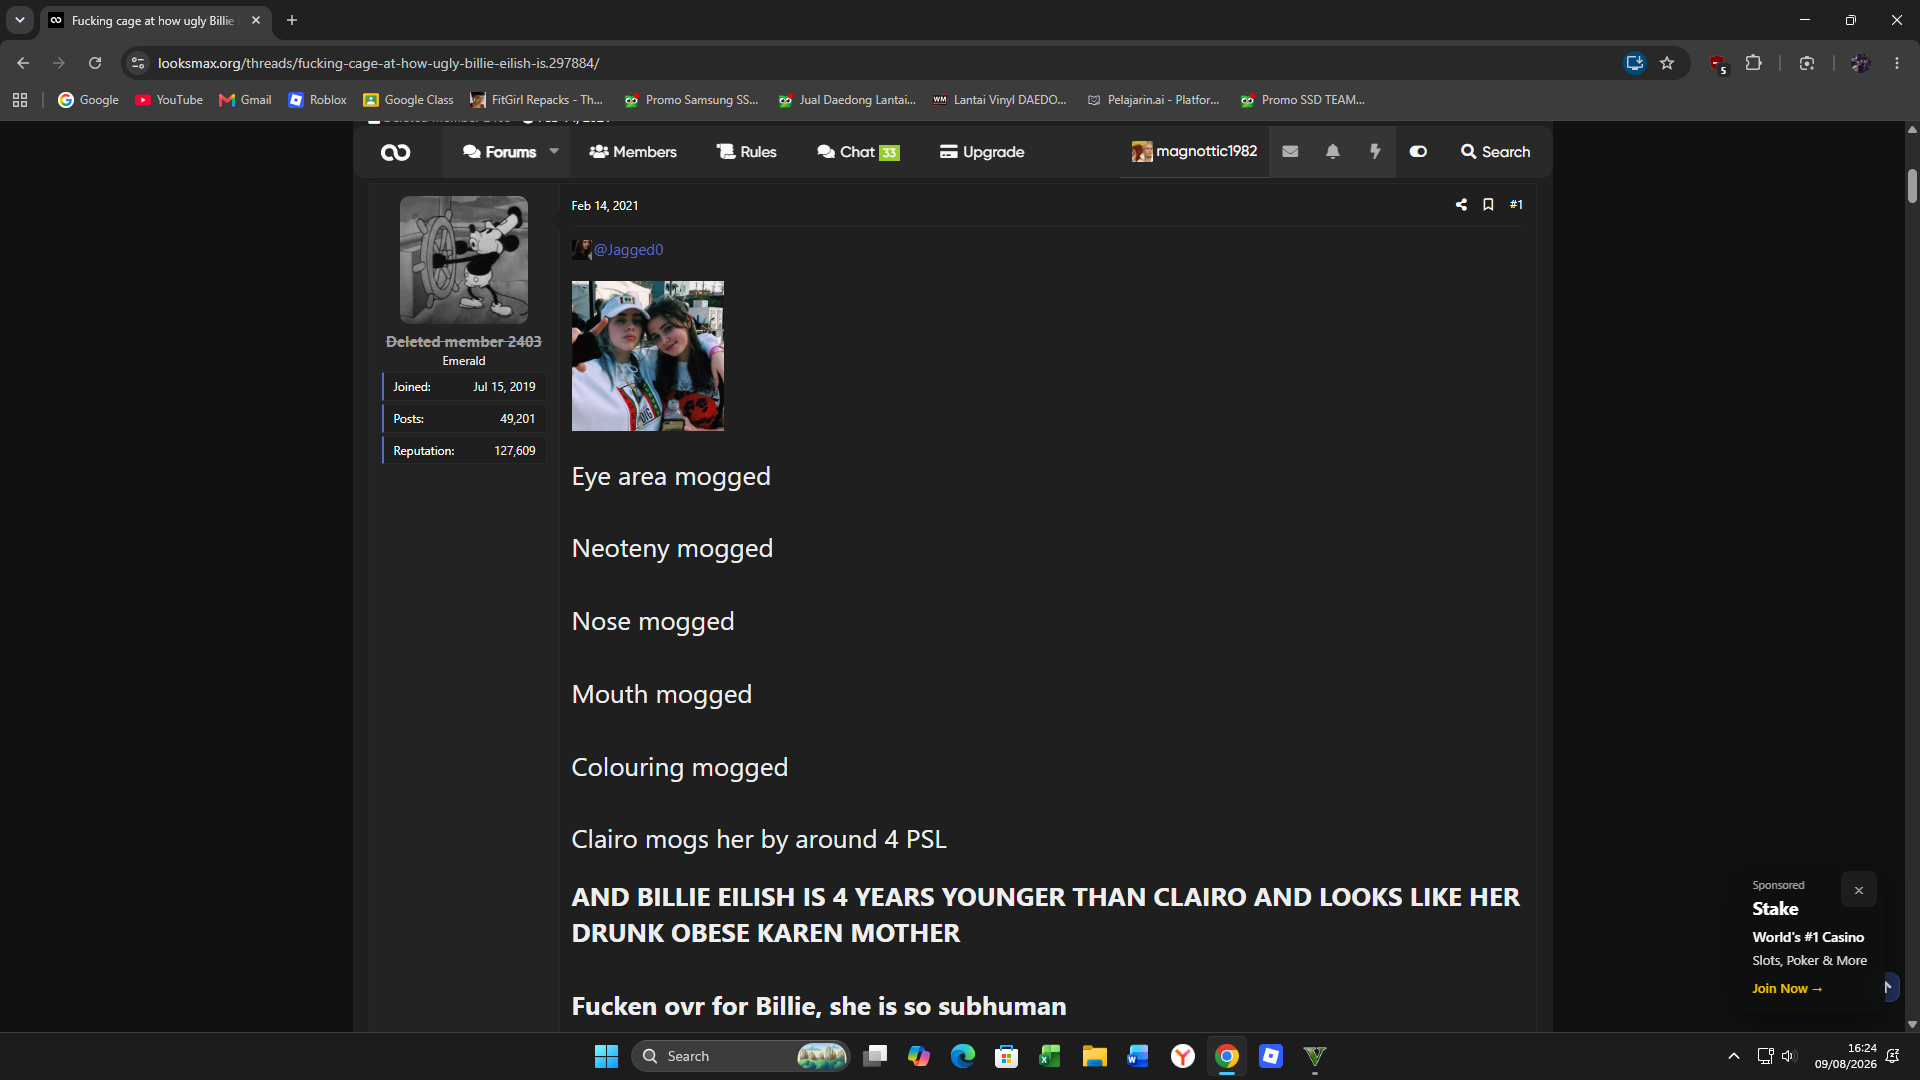Open post #1 permalink
Screen dimensions: 1920x1080
pos(1516,205)
